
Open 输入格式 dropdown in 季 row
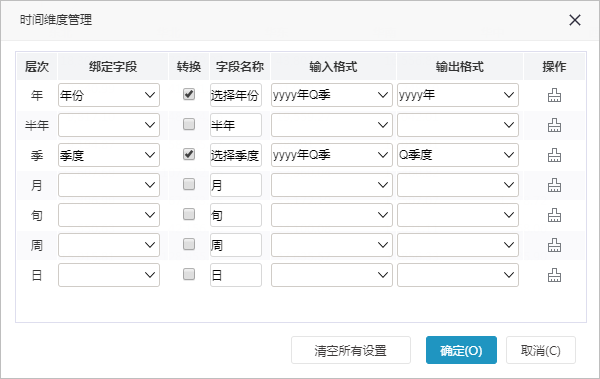[x=332, y=155]
